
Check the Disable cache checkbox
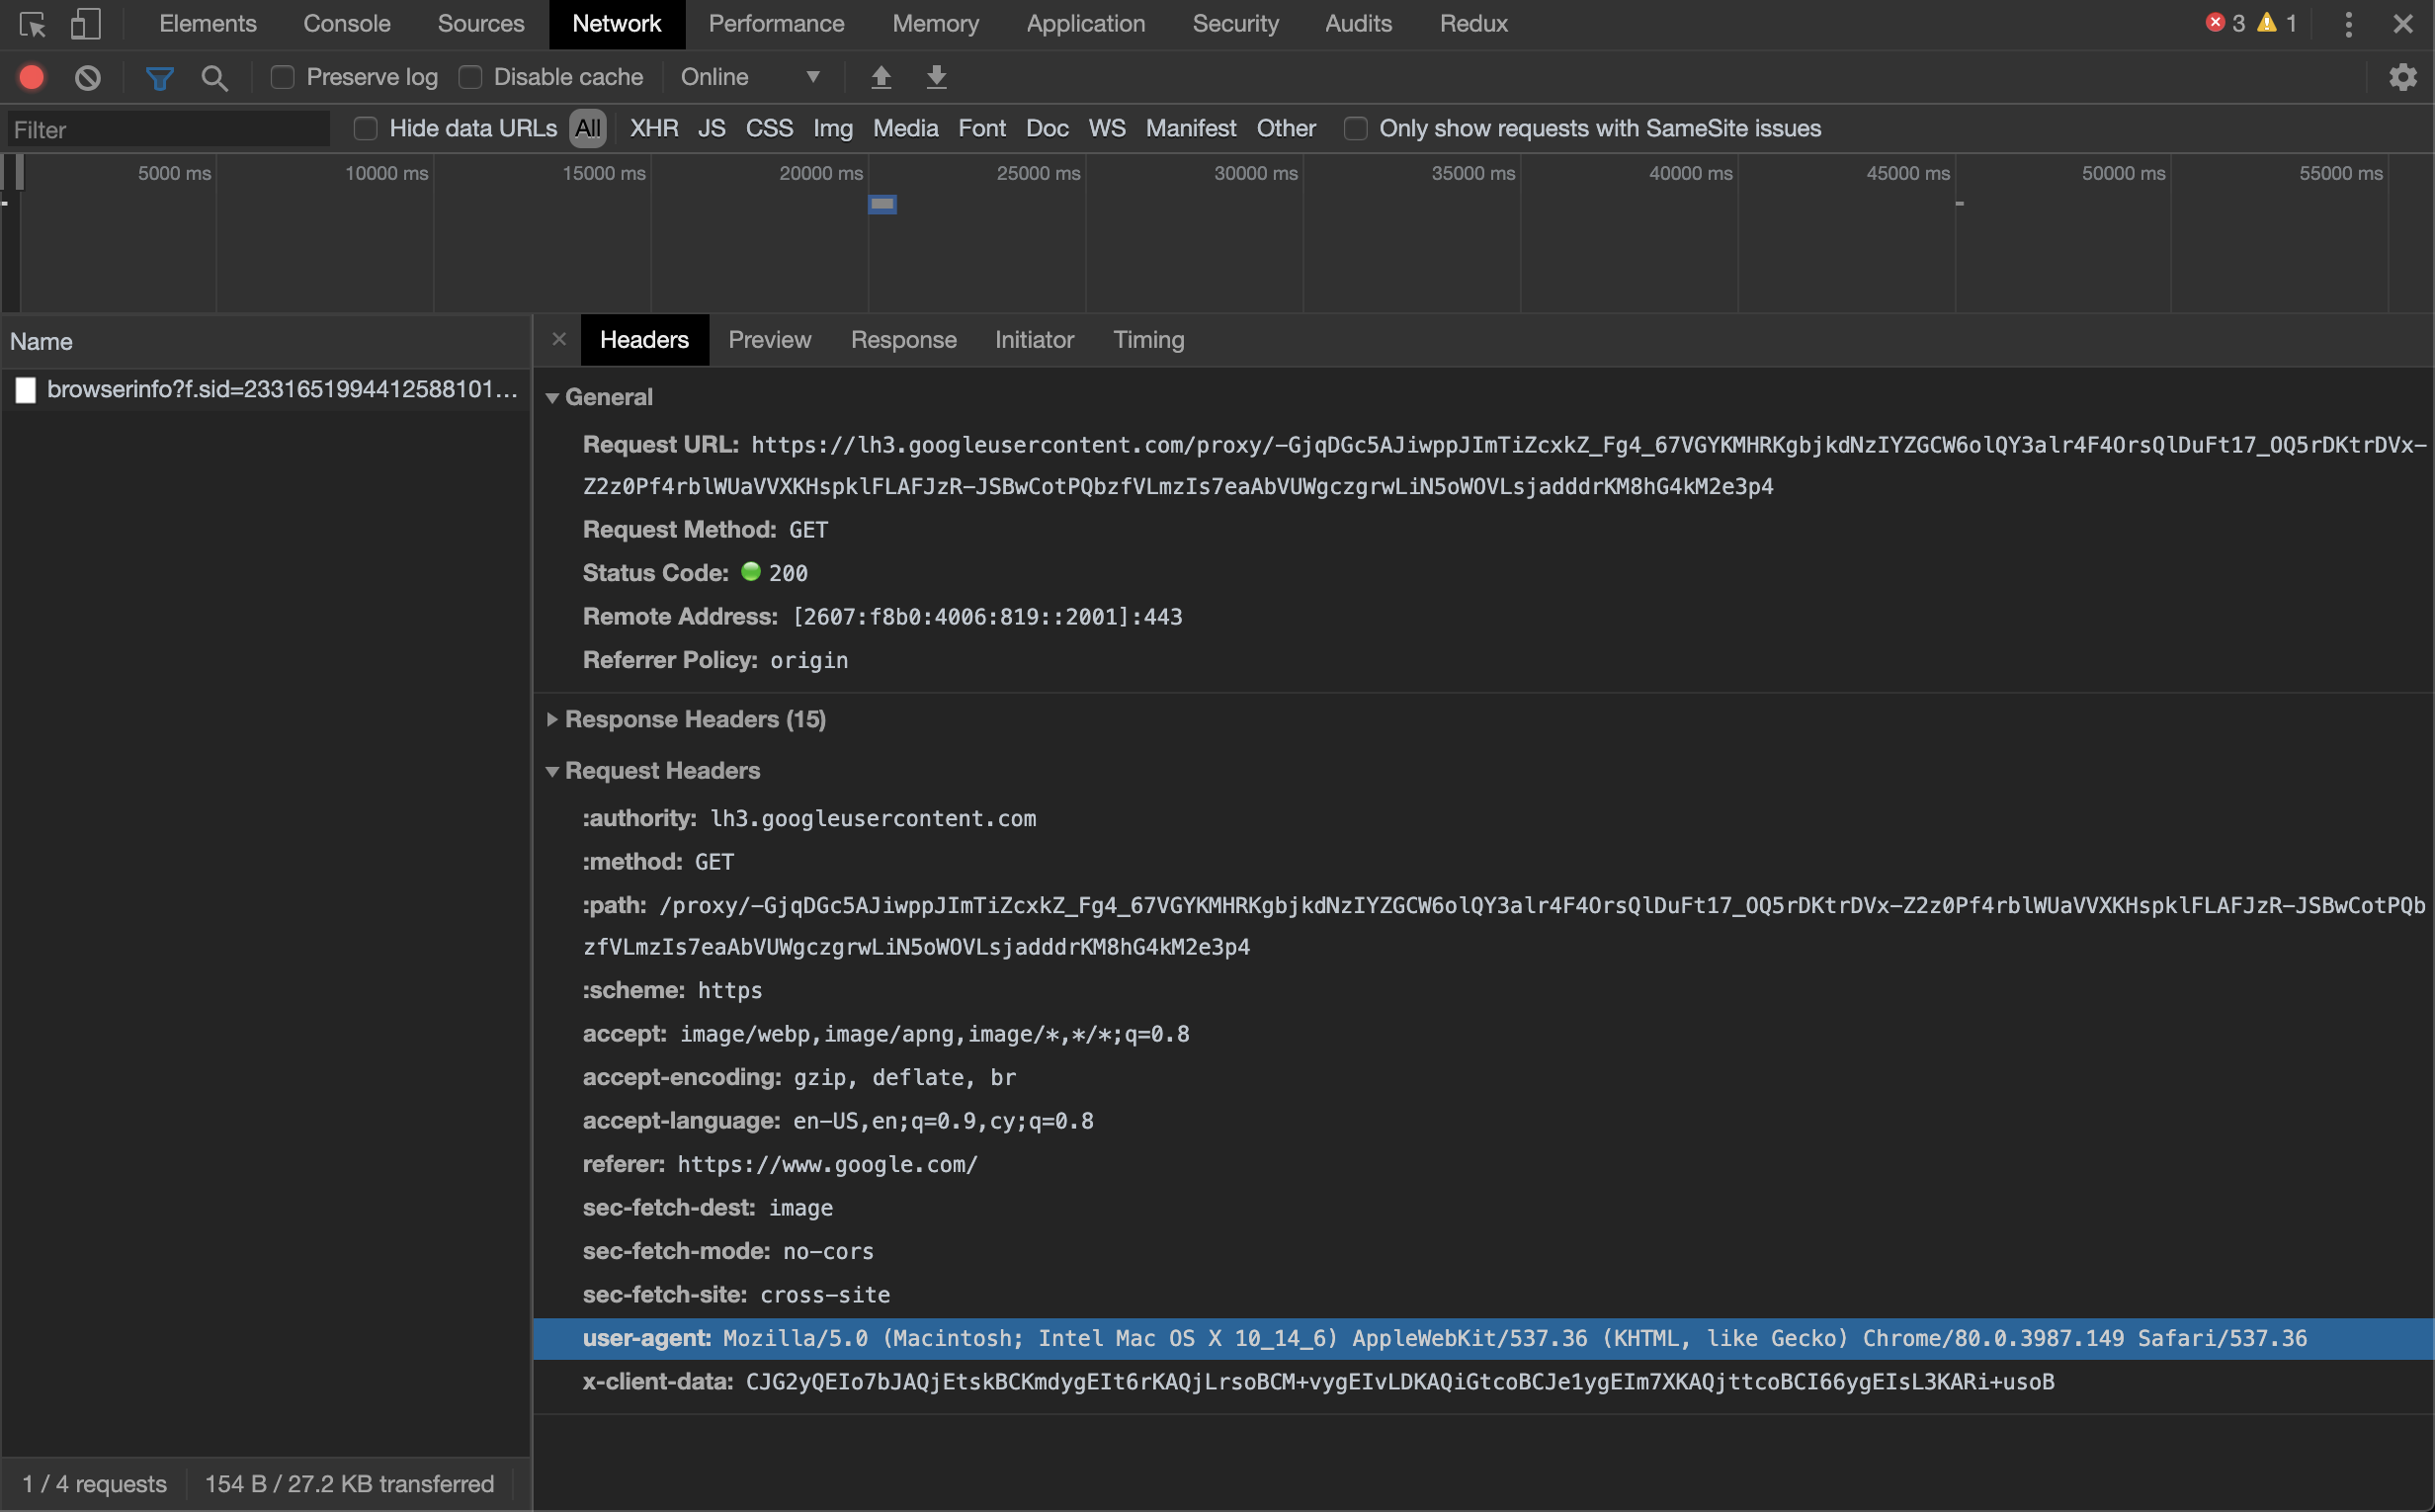tap(470, 77)
